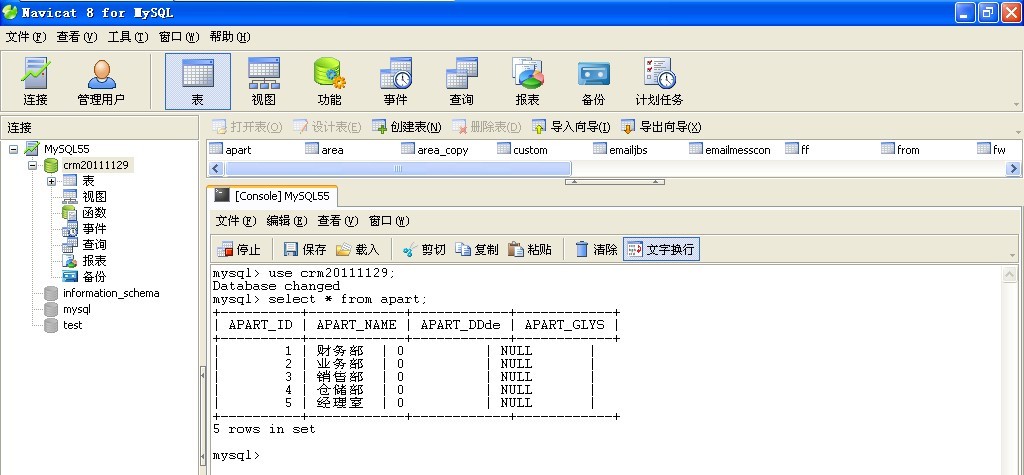This screenshot has width=1024, height=475.
Task: Click 创建表 (Create Table) button
Action: point(407,127)
